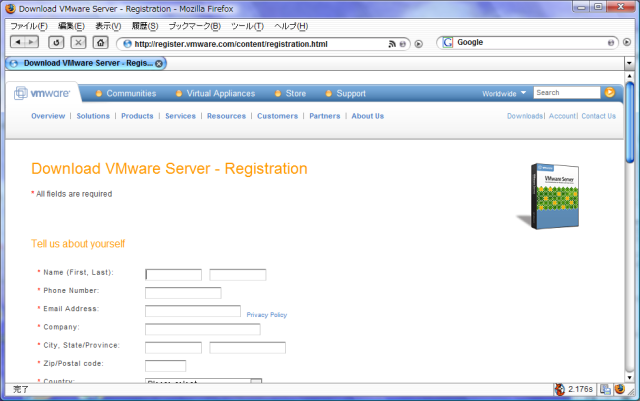Click the page load timer status icon
The image size is (640, 401).
(x=561, y=389)
